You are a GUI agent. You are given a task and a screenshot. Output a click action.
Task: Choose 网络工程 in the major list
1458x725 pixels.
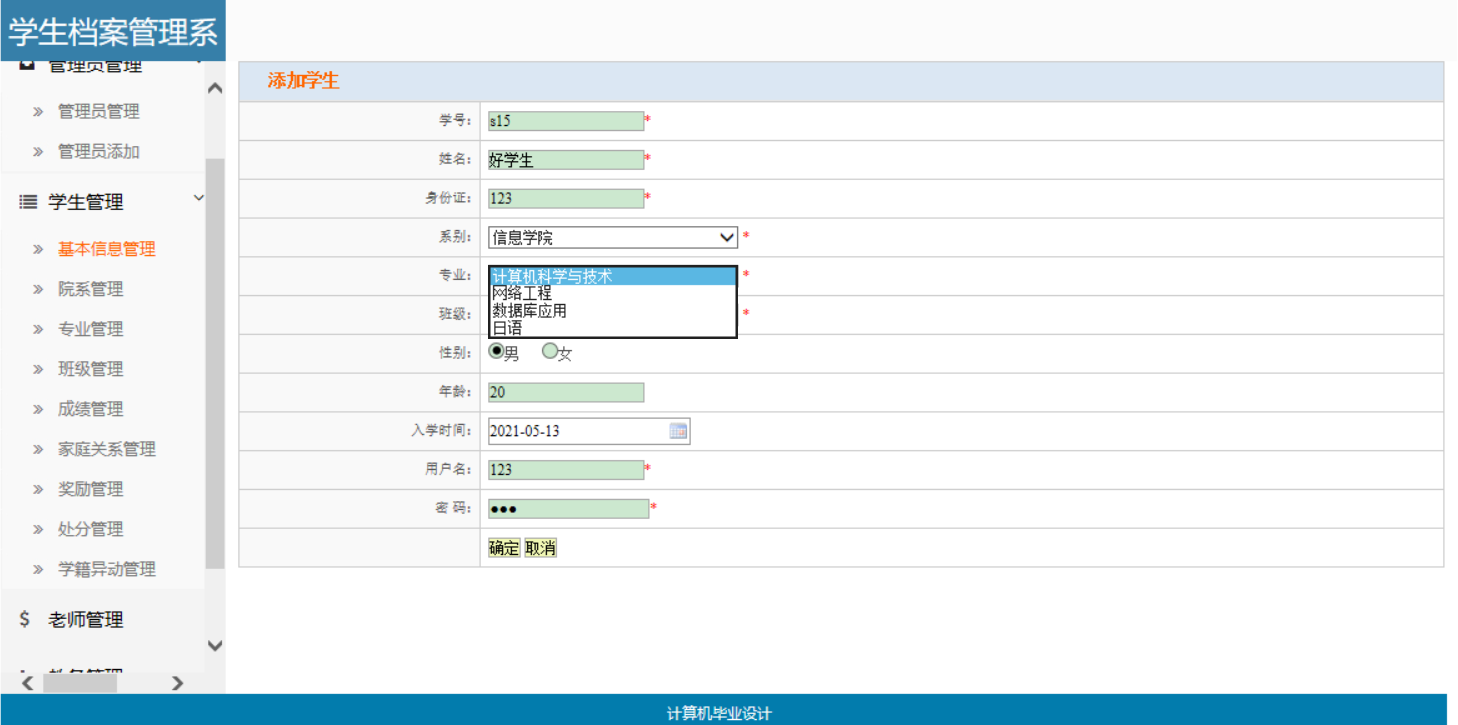click(613, 294)
